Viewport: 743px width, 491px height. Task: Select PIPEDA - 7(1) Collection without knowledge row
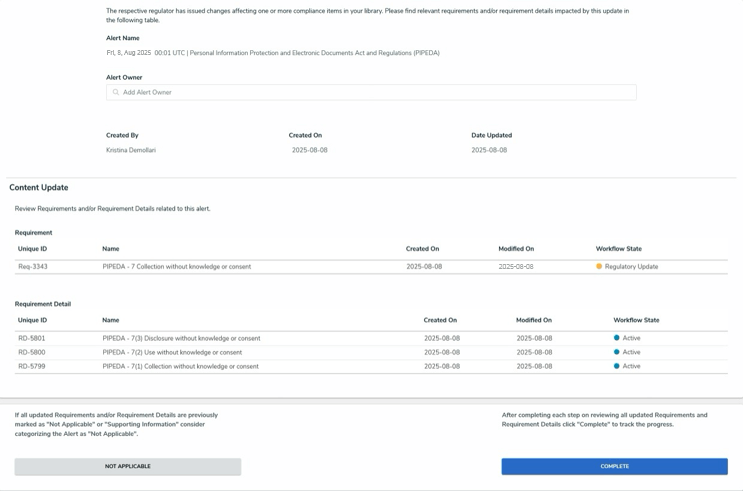(180, 366)
